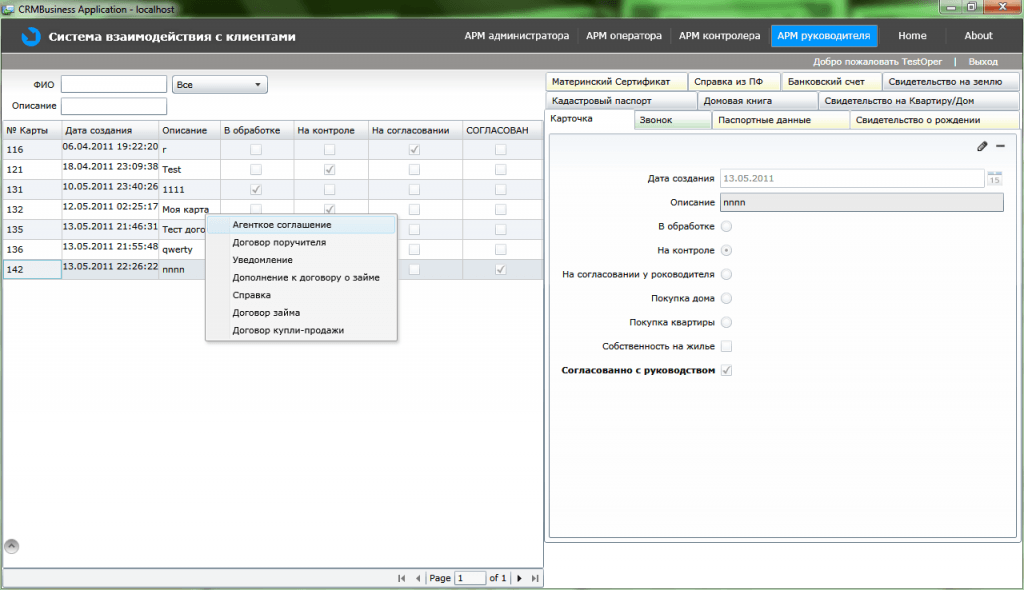Select the Покупка дома radio button
The width and height of the screenshot is (1024, 590).
pyautogui.click(x=726, y=299)
